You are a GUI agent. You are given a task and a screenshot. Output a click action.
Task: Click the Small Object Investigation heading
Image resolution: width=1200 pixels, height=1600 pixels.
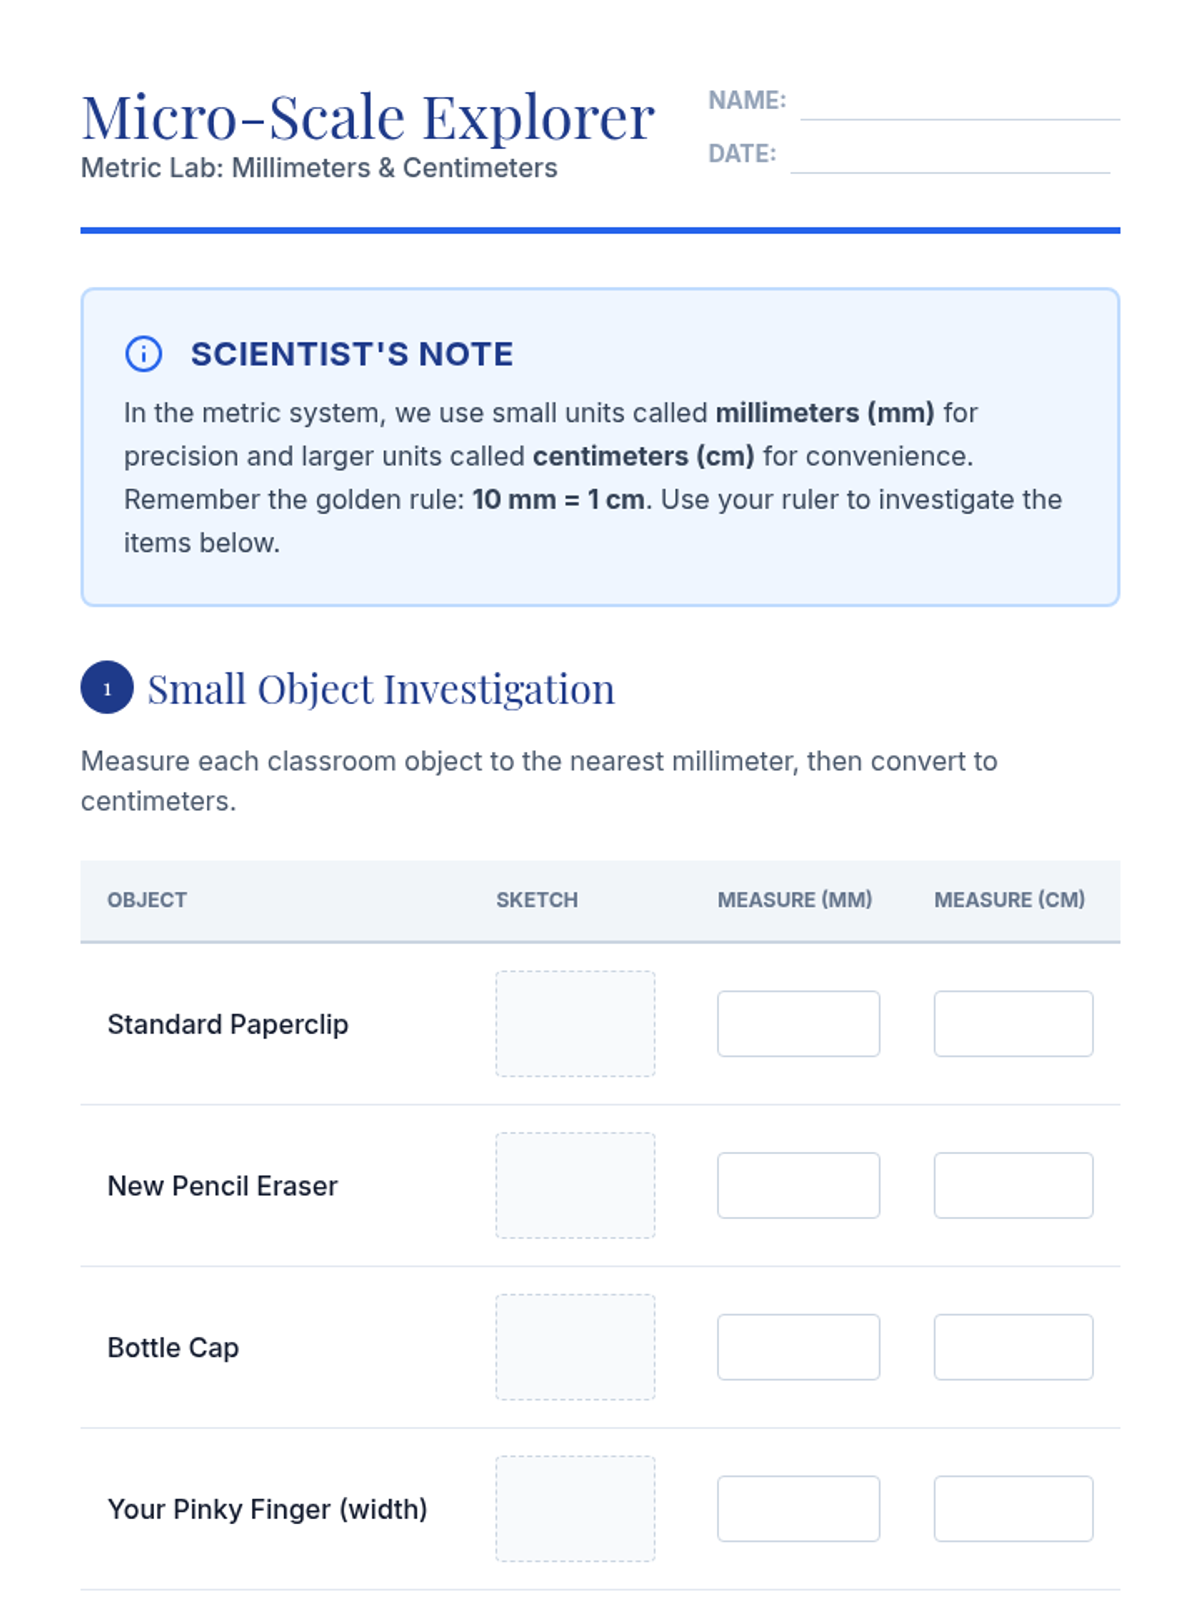click(x=381, y=689)
